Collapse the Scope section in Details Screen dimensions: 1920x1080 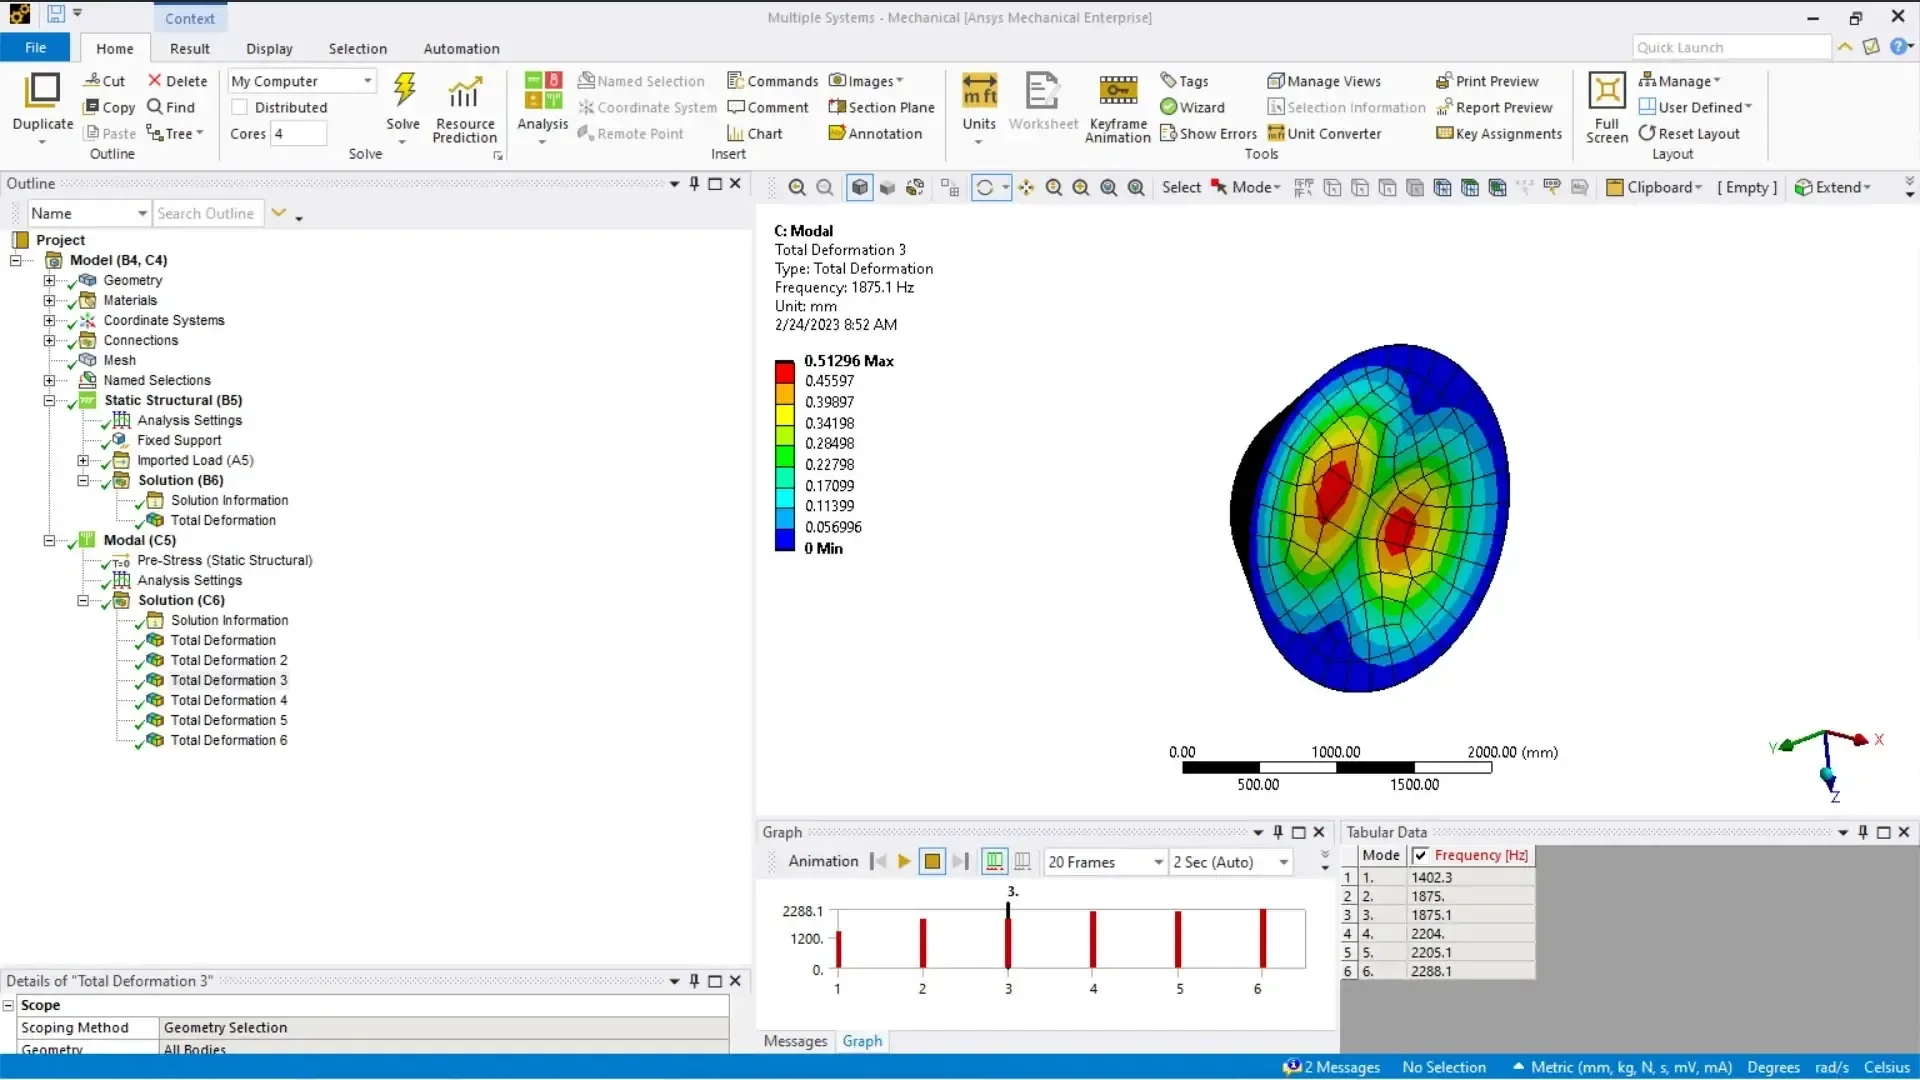[x=9, y=1006]
